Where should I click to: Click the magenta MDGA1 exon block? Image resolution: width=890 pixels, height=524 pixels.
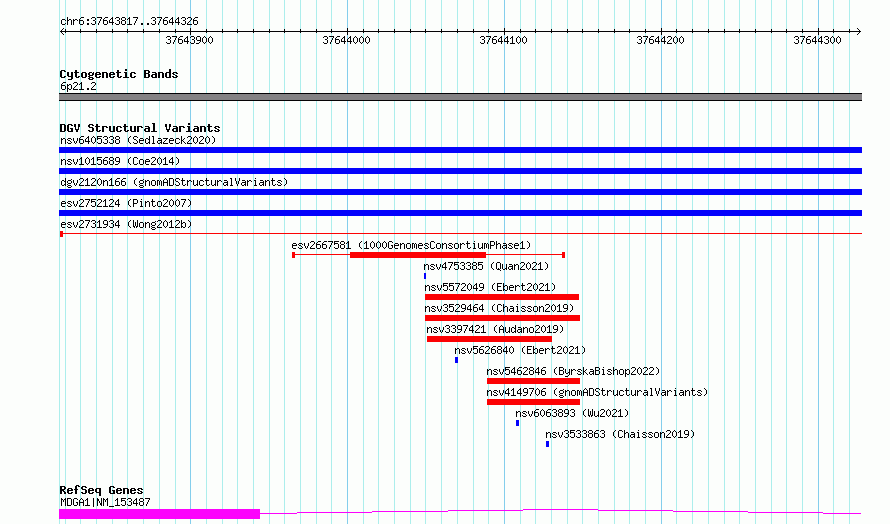click(x=159, y=514)
